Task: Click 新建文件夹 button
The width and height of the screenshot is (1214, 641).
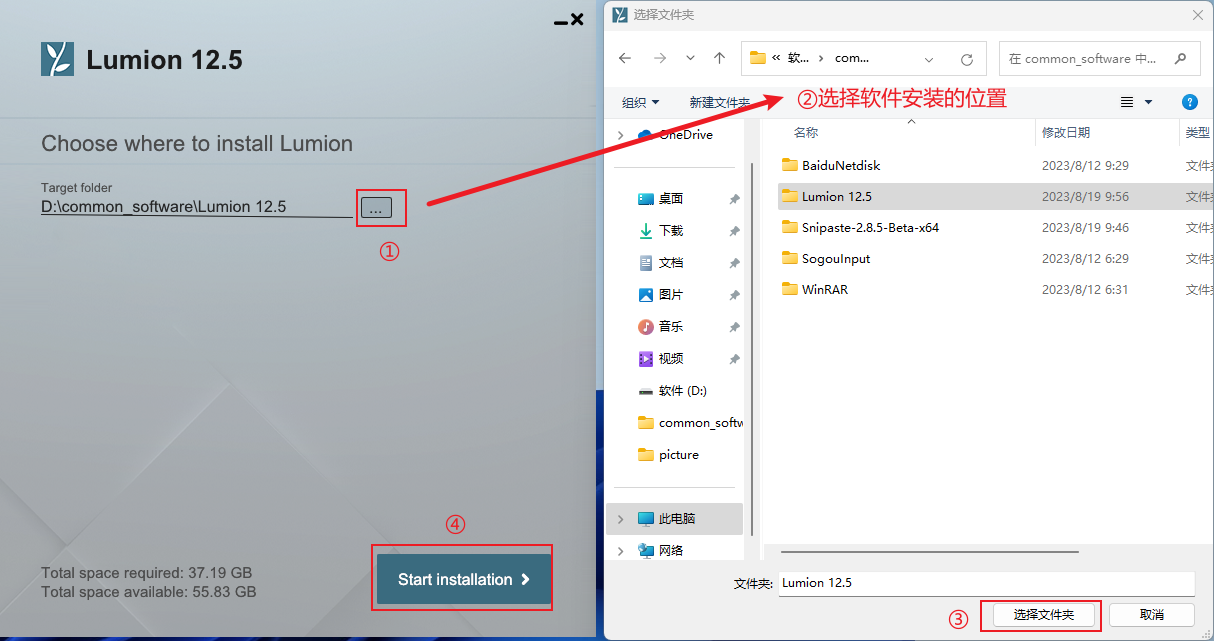Action: [719, 102]
